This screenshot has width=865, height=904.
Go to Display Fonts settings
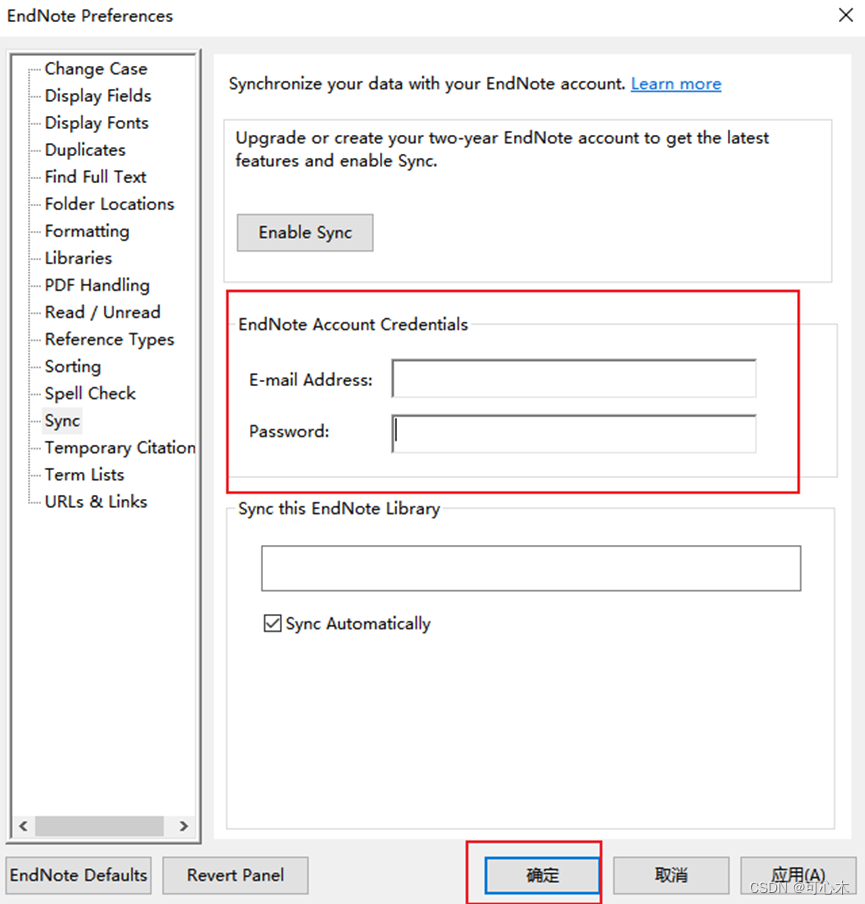click(x=96, y=123)
